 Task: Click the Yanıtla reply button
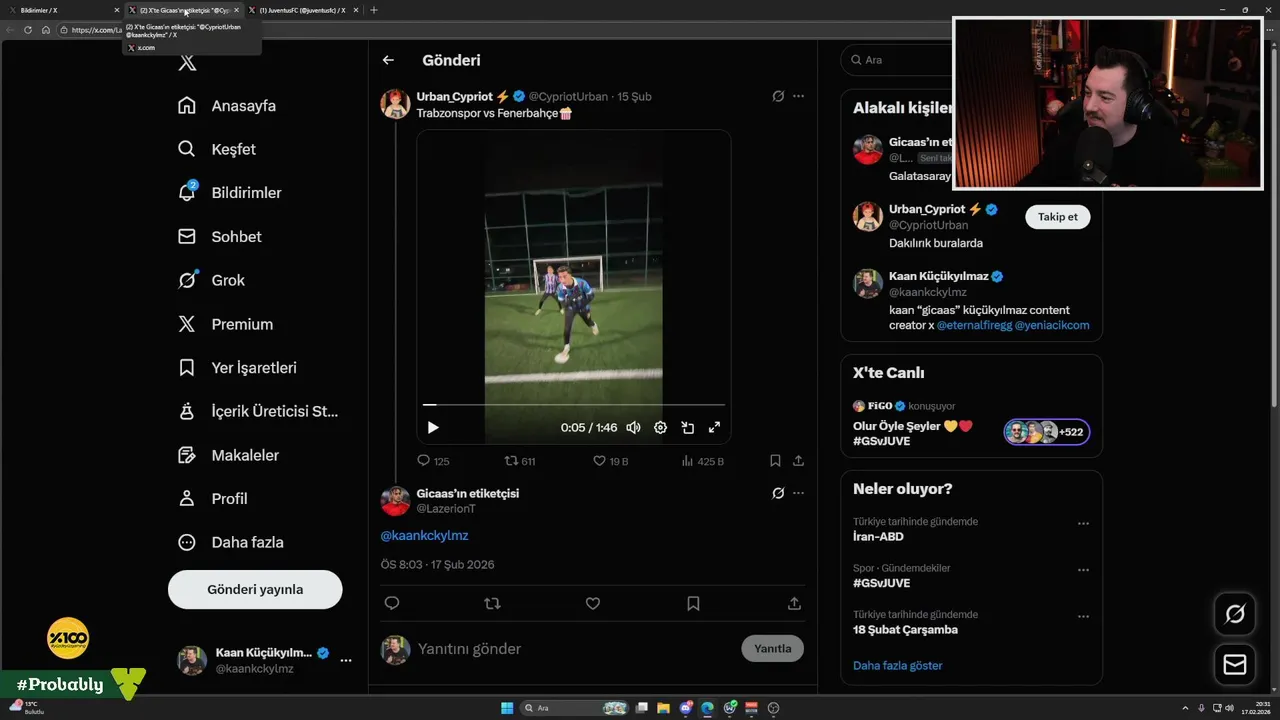772,648
